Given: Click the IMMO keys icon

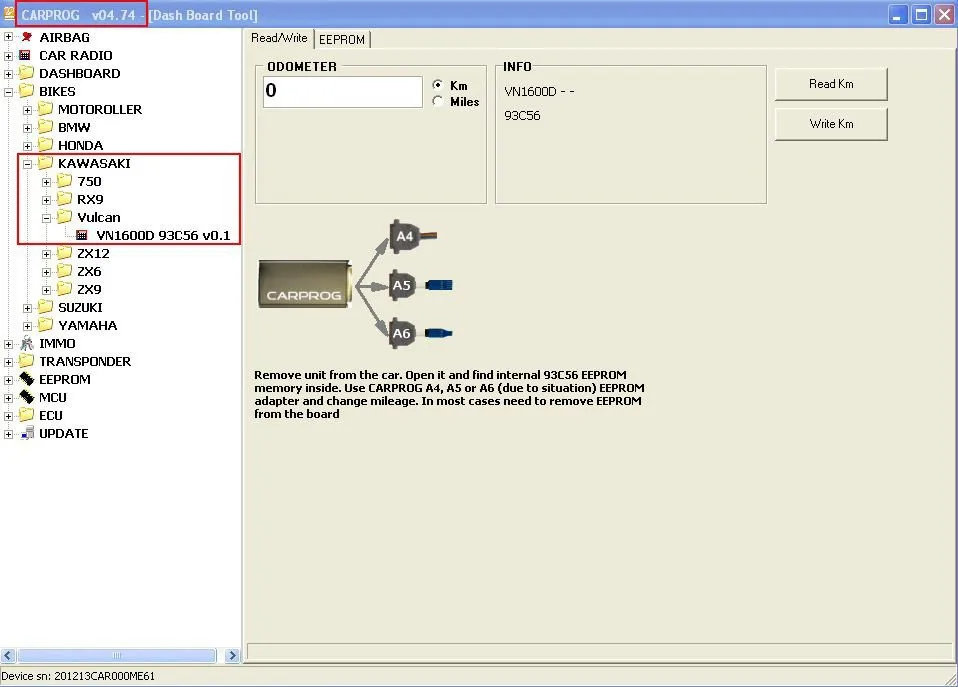Looking at the screenshot, I should pos(27,343).
